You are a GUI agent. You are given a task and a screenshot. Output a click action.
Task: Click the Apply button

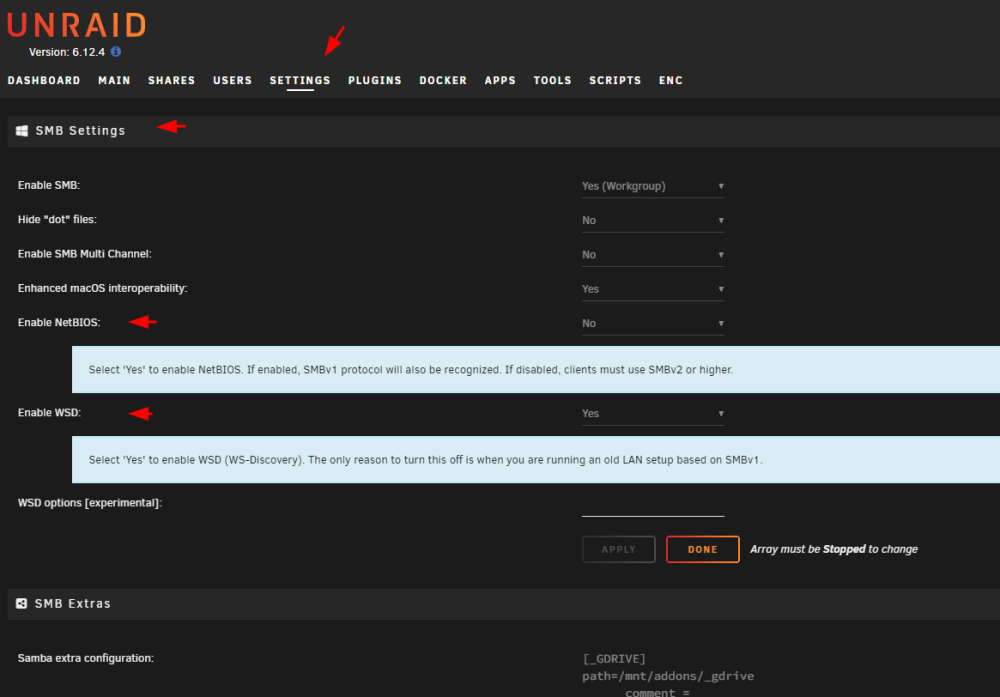click(x=619, y=549)
